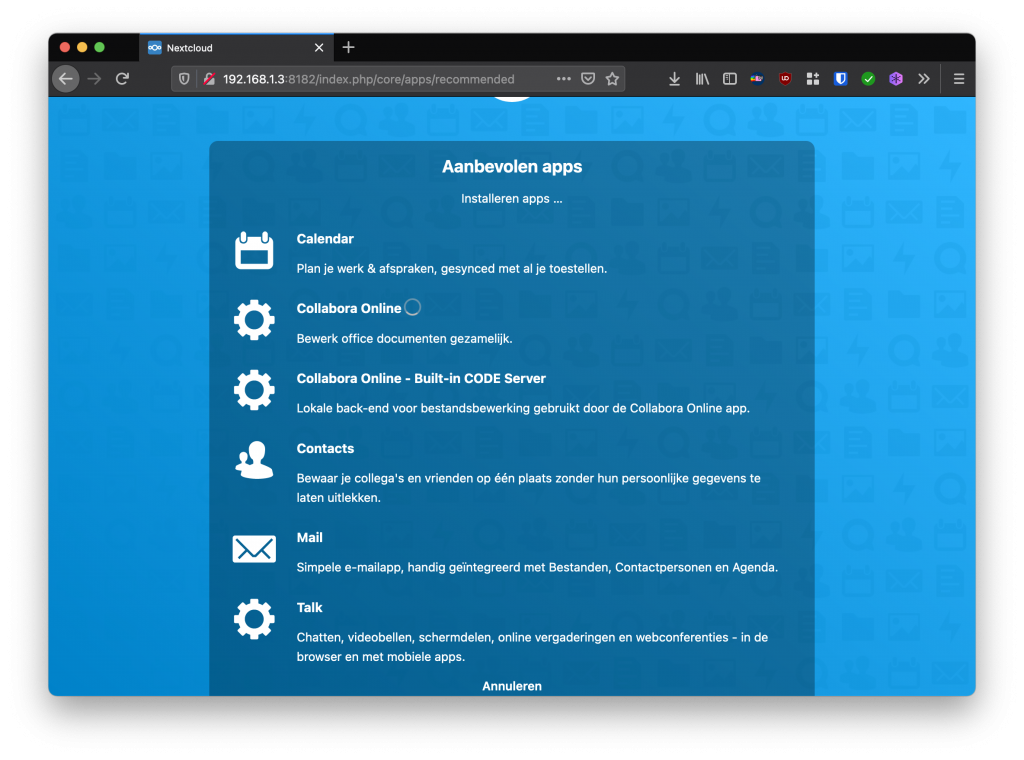The height and width of the screenshot is (760, 1024).
Task: Click the Built-in CODE Server gear icon
Action: tap(254, 390)
